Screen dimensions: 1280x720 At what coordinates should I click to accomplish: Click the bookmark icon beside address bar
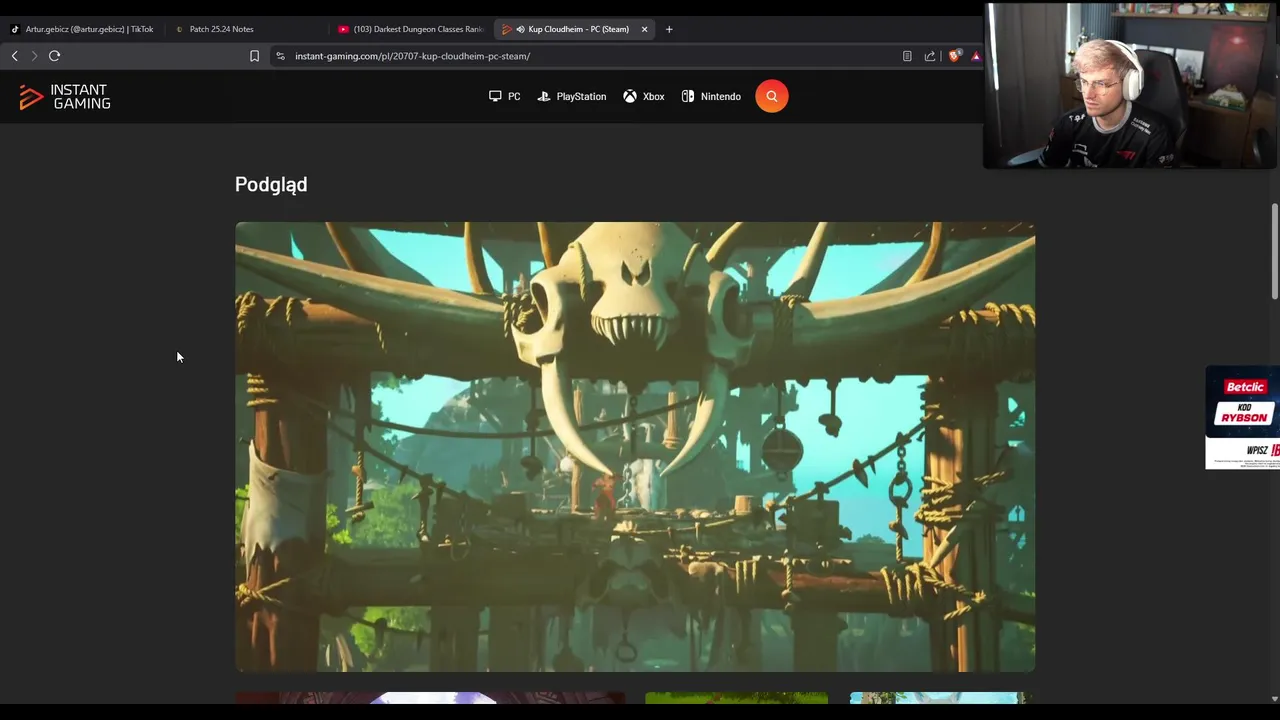click(x=254, y=56)
